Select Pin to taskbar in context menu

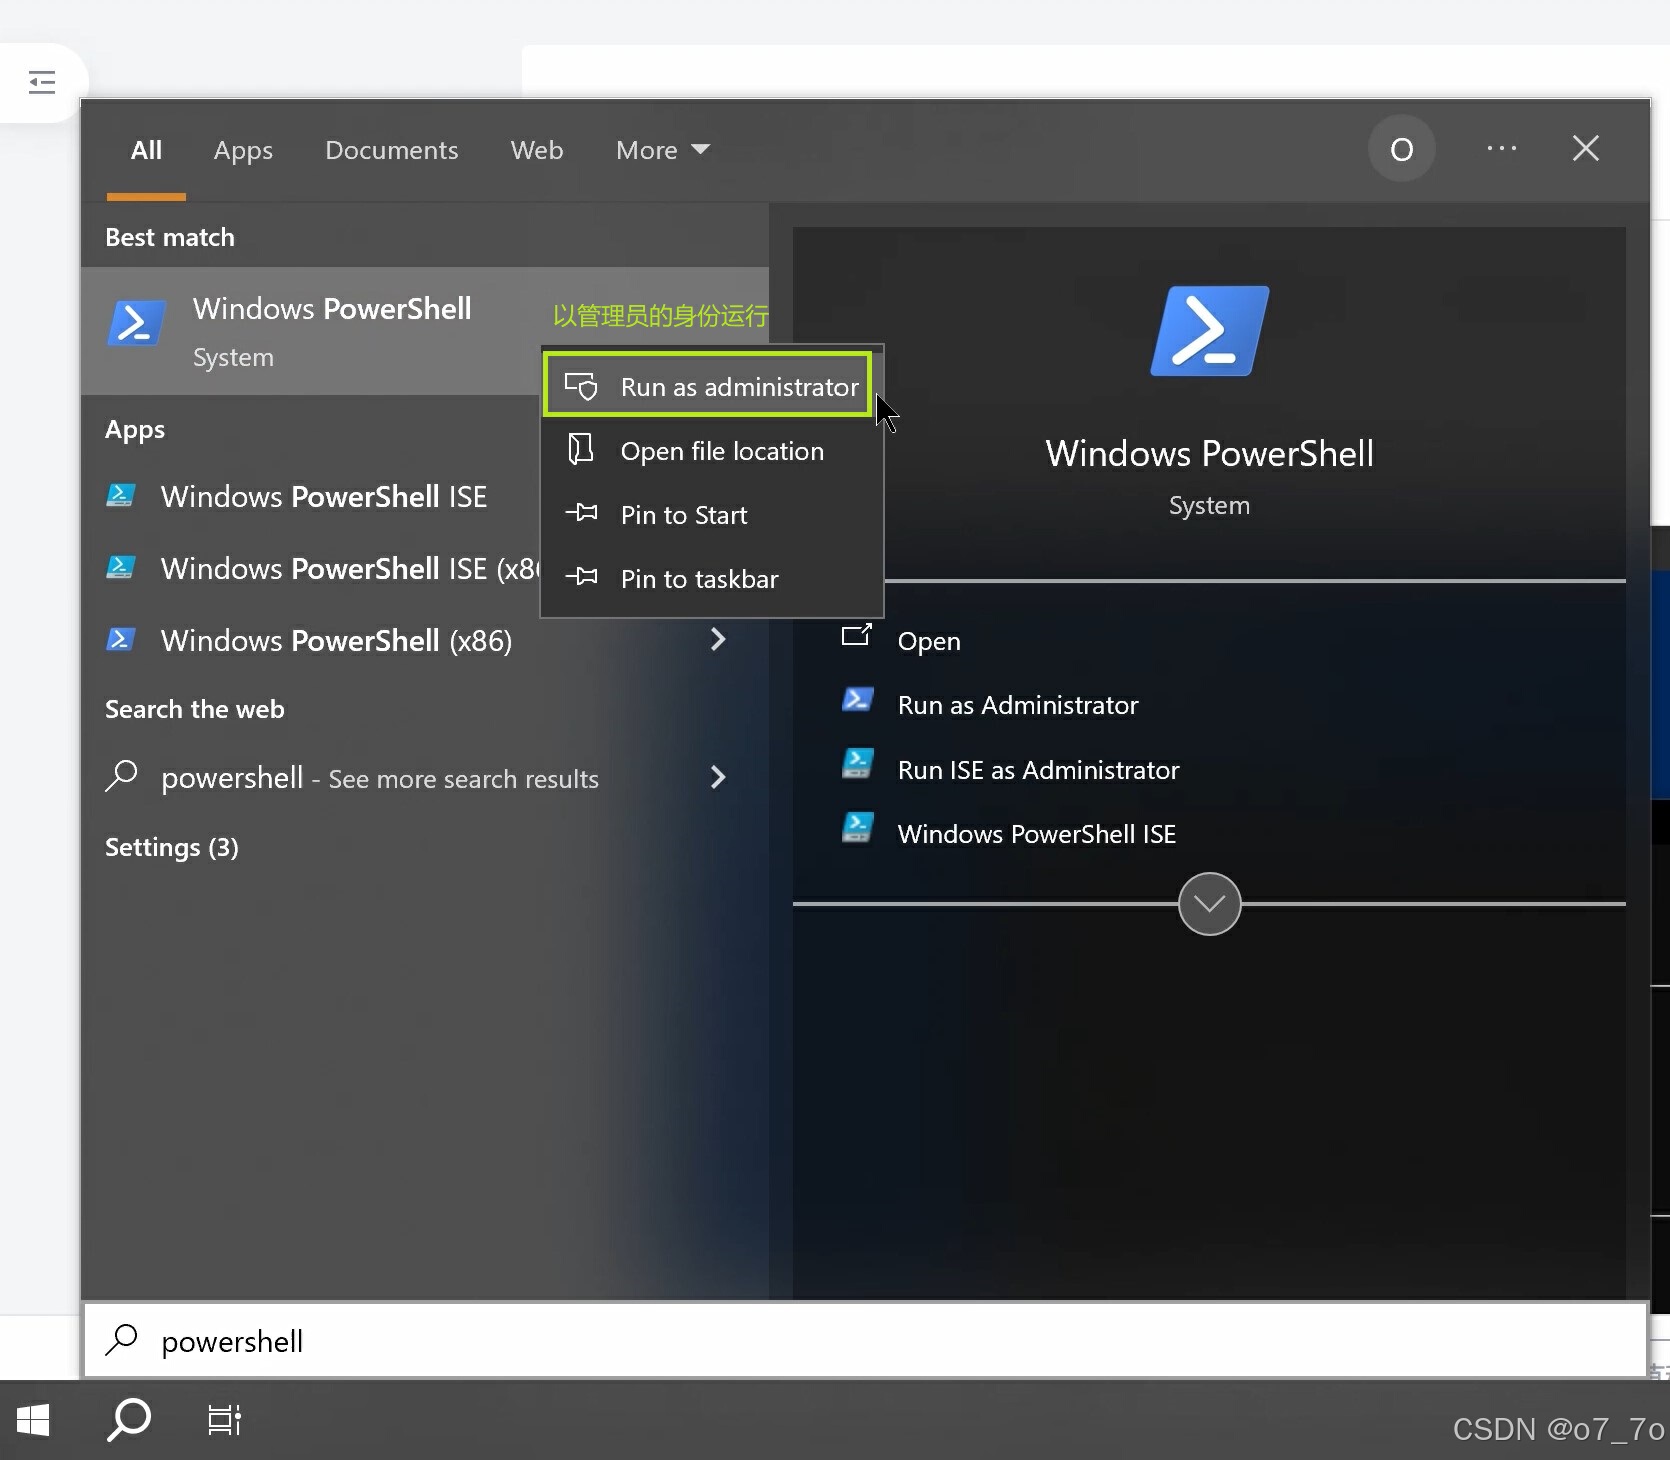(712, 579)
